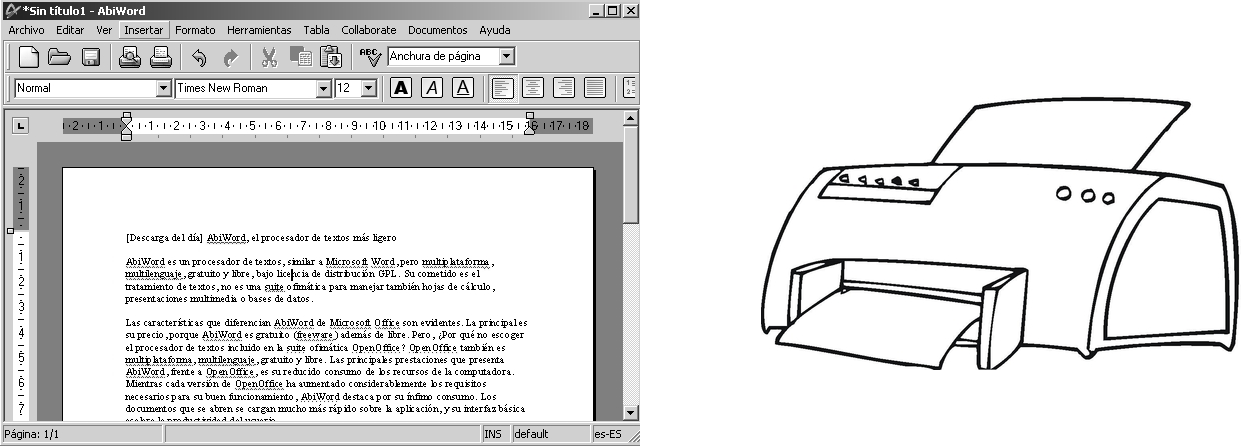Cut selection with the scissors icon
This screenshot has width=1246, height=448.
pos(269,57)
